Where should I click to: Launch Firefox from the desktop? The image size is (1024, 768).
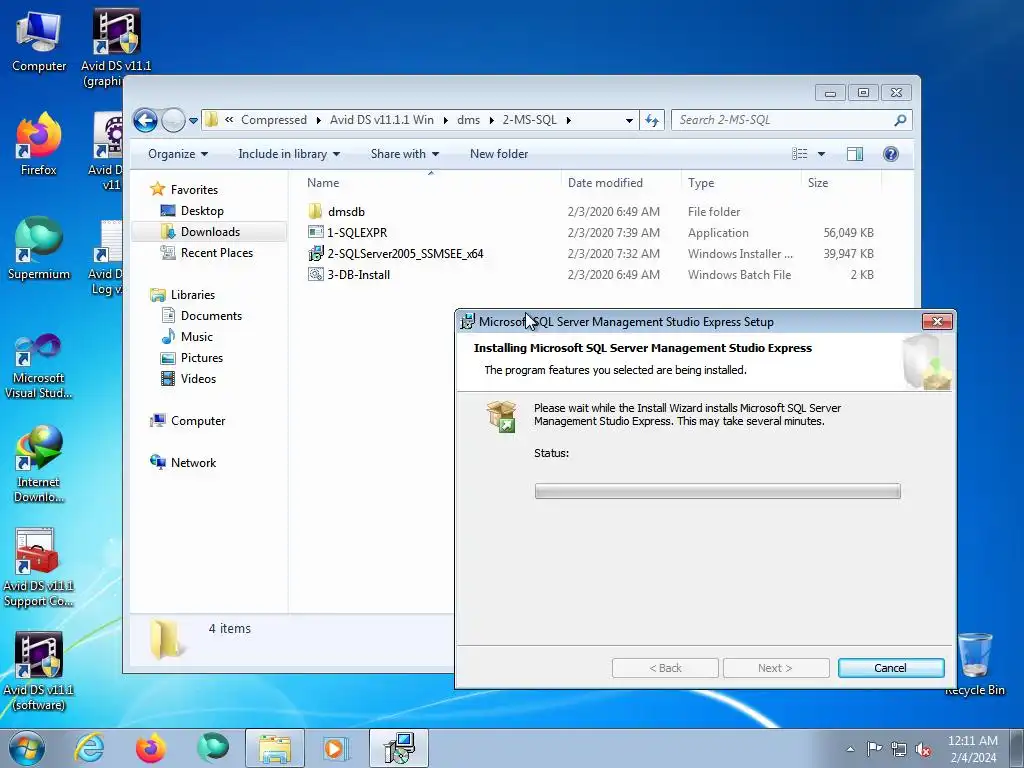39,144
